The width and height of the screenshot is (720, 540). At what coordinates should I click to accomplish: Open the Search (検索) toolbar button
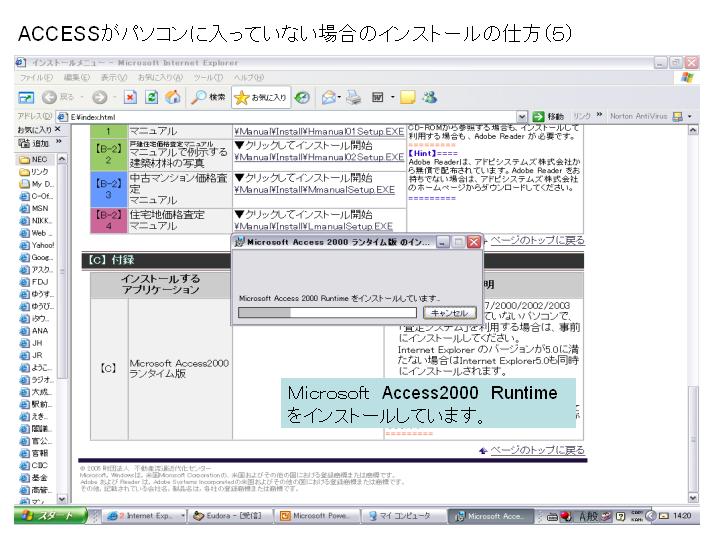point(208,97)
